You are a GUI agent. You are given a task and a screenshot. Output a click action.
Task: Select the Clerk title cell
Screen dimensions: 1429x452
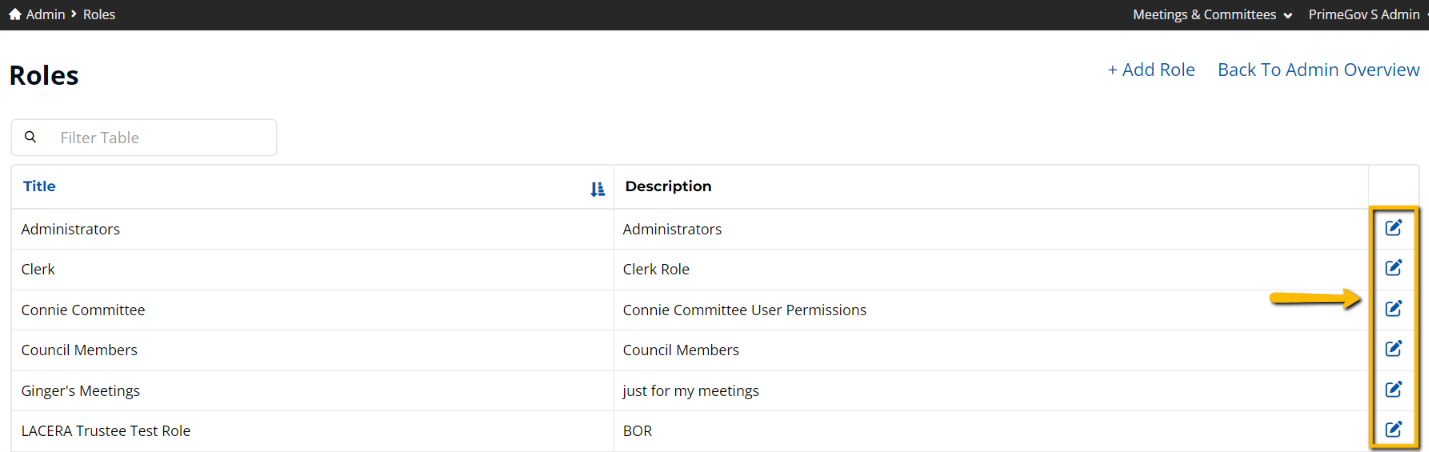[x=313, y=269]
